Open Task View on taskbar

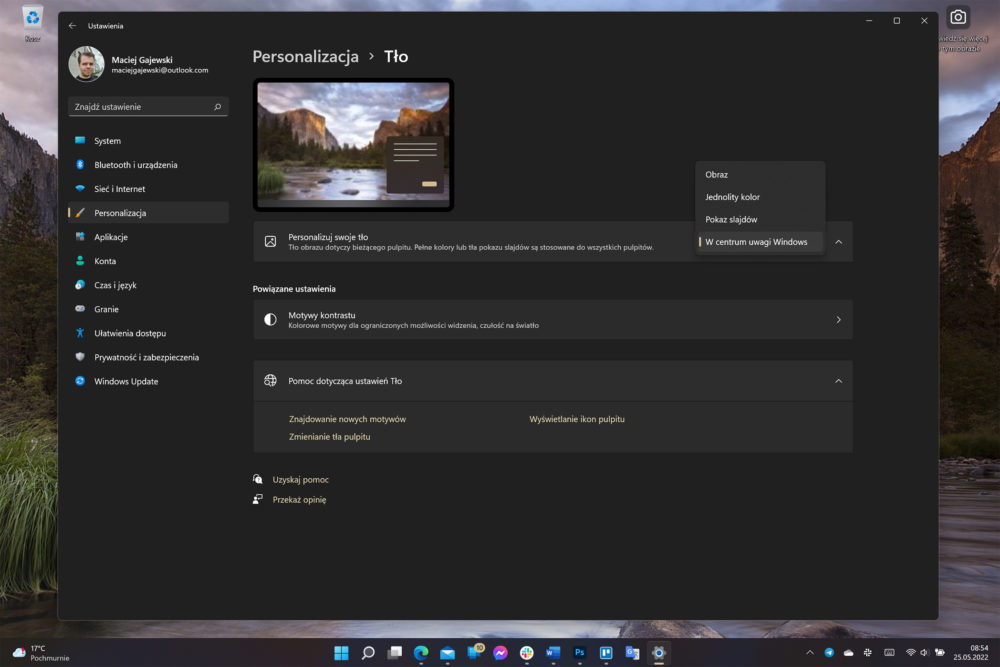point(395,652)
